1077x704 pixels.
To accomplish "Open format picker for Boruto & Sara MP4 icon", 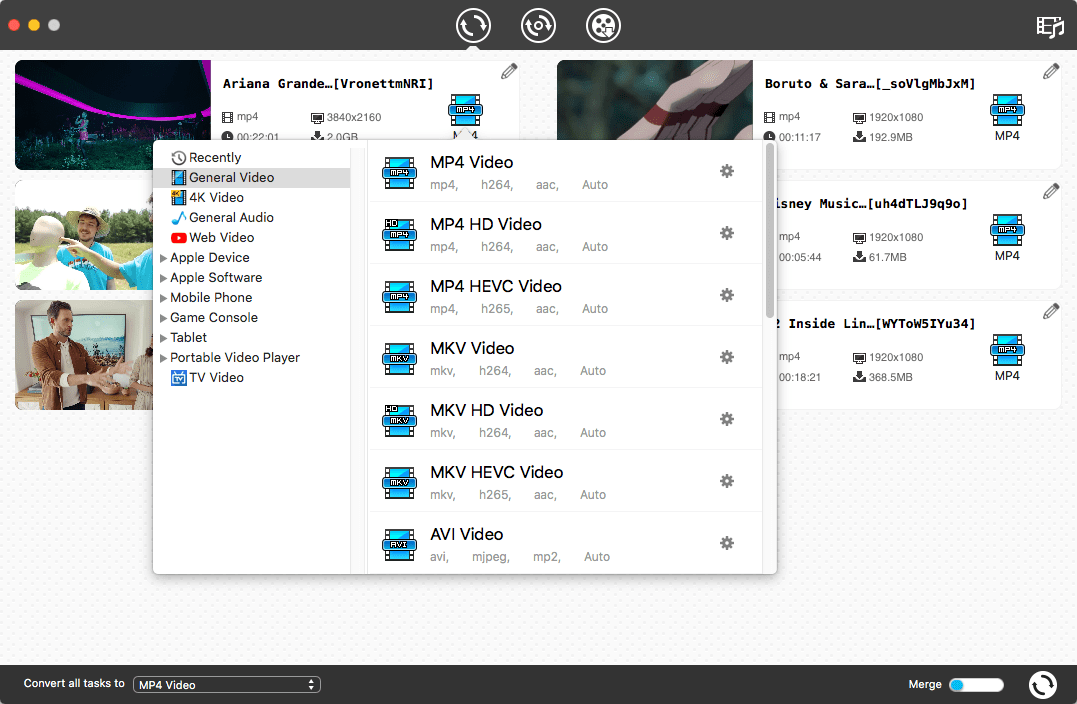I will [1007, 110].
